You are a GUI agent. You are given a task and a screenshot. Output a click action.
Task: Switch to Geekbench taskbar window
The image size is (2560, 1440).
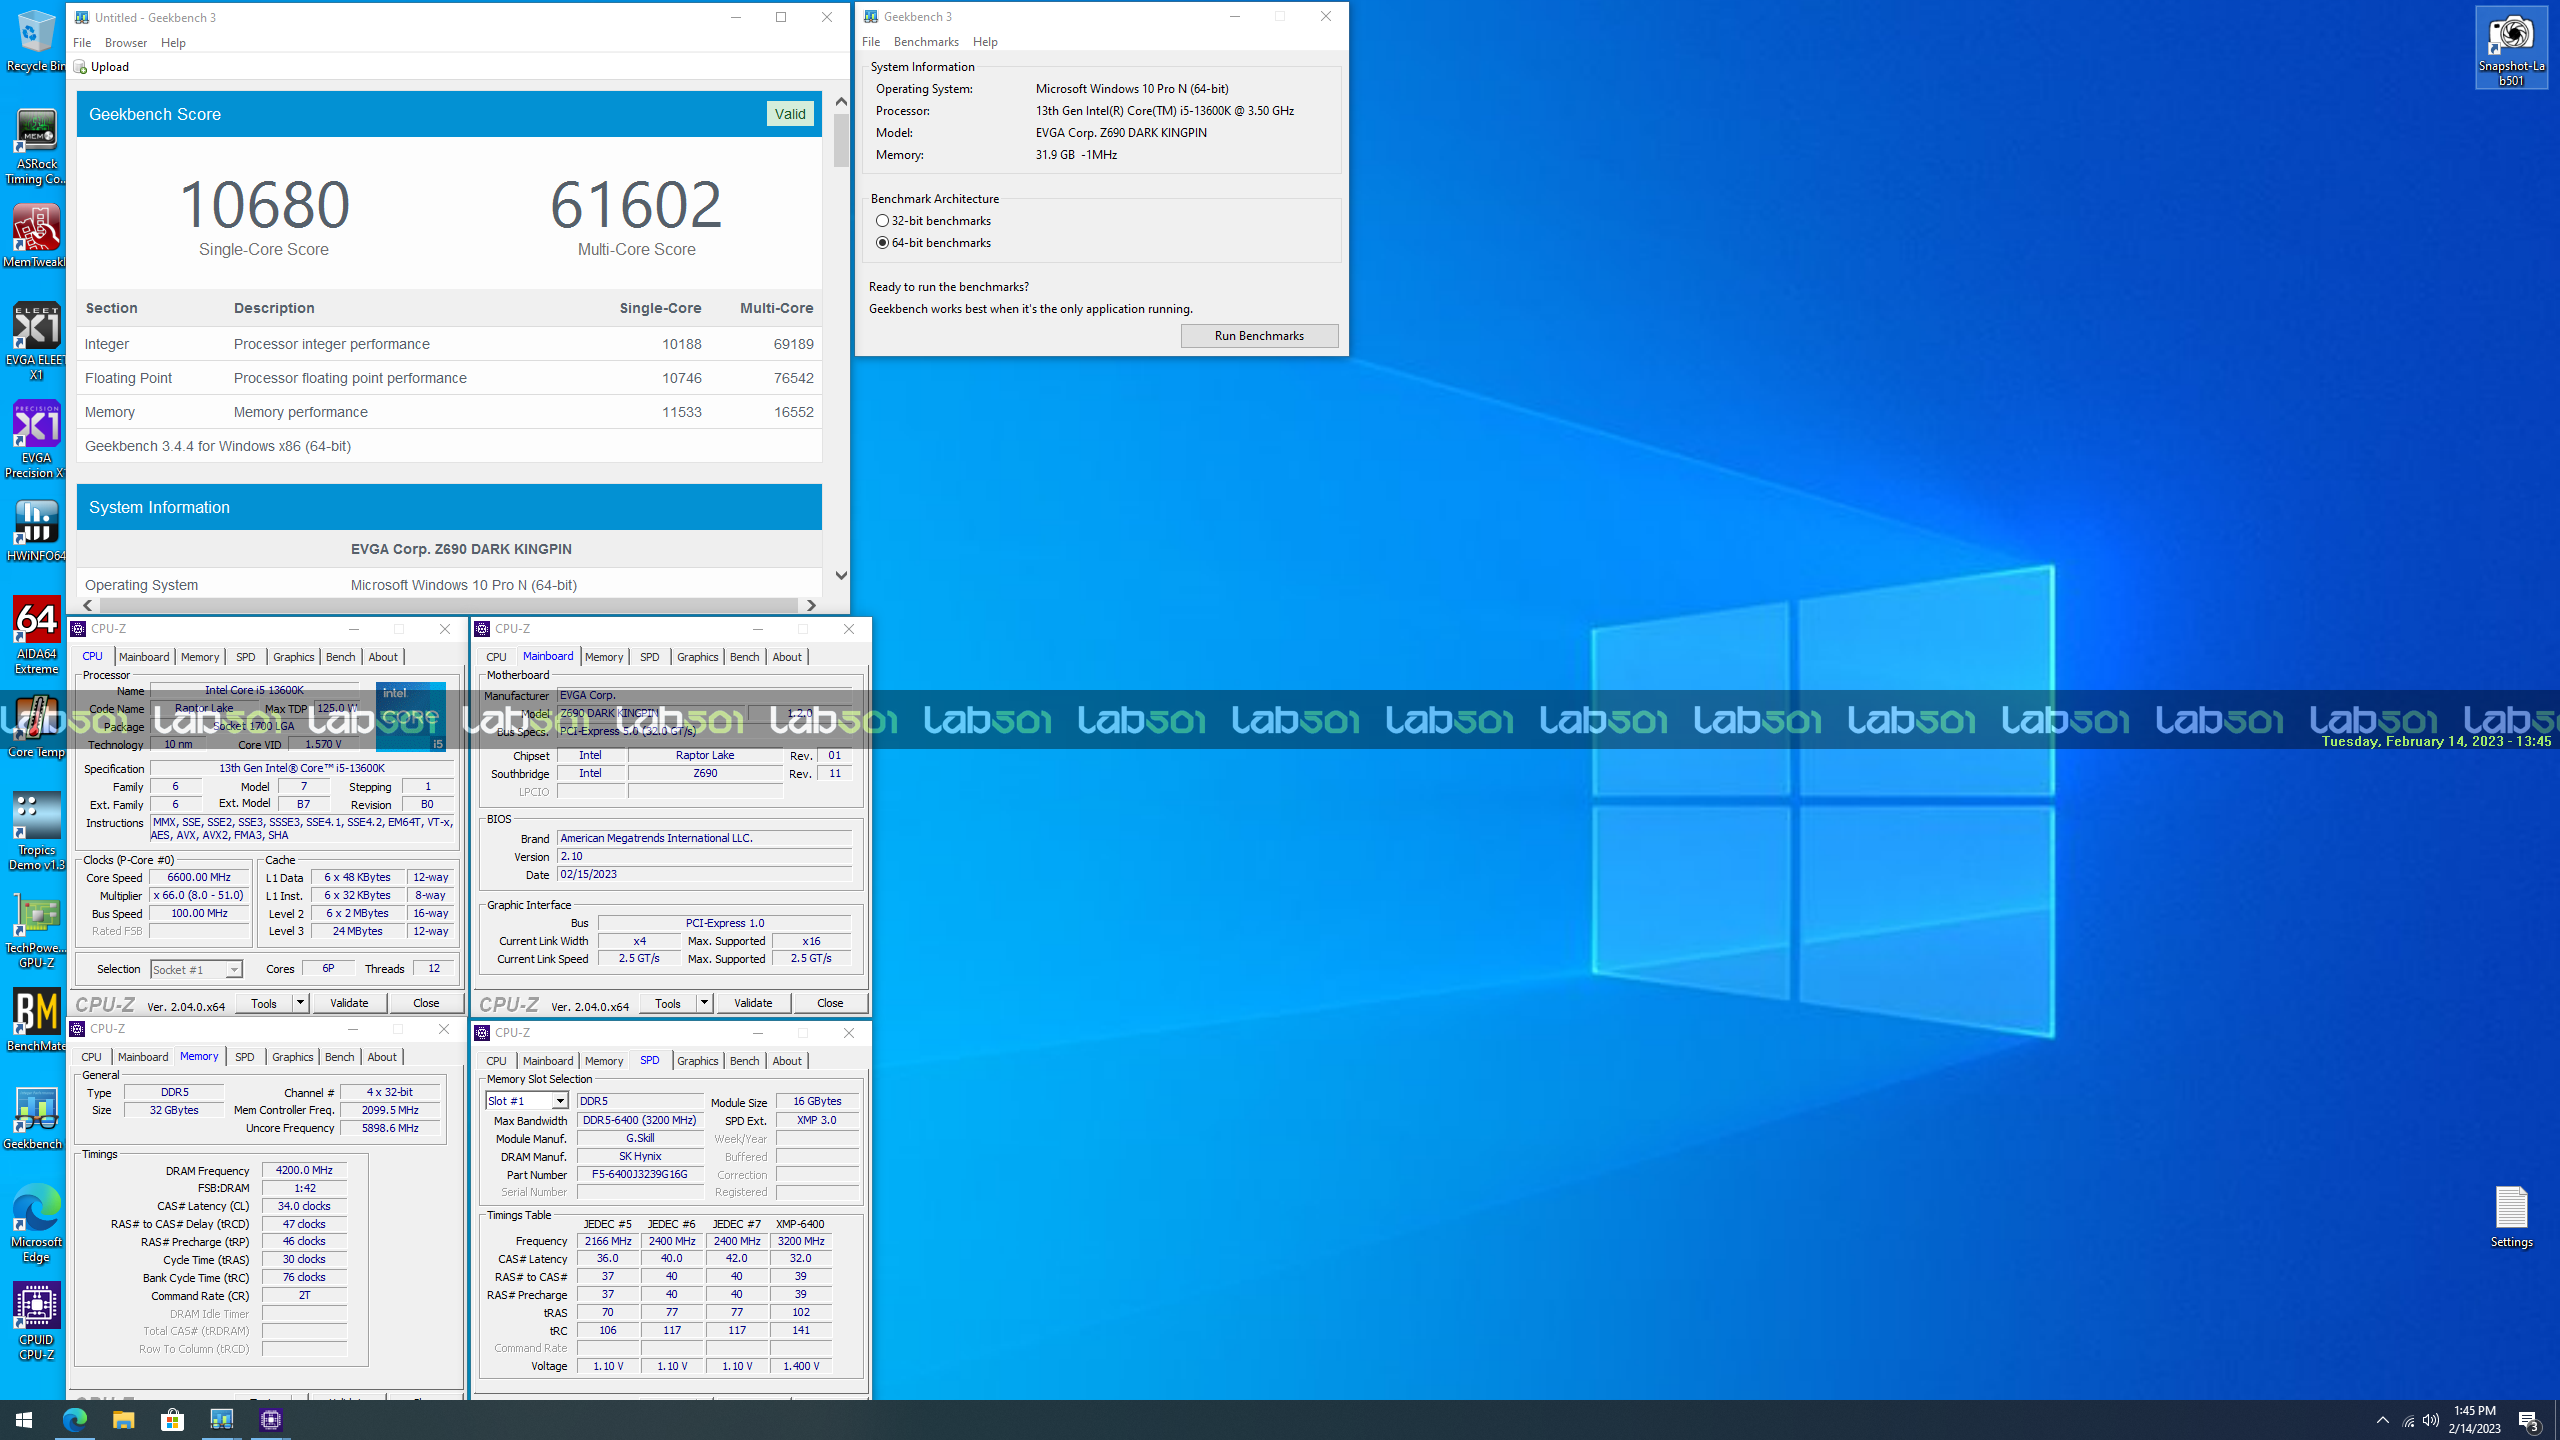(221, 1420)
